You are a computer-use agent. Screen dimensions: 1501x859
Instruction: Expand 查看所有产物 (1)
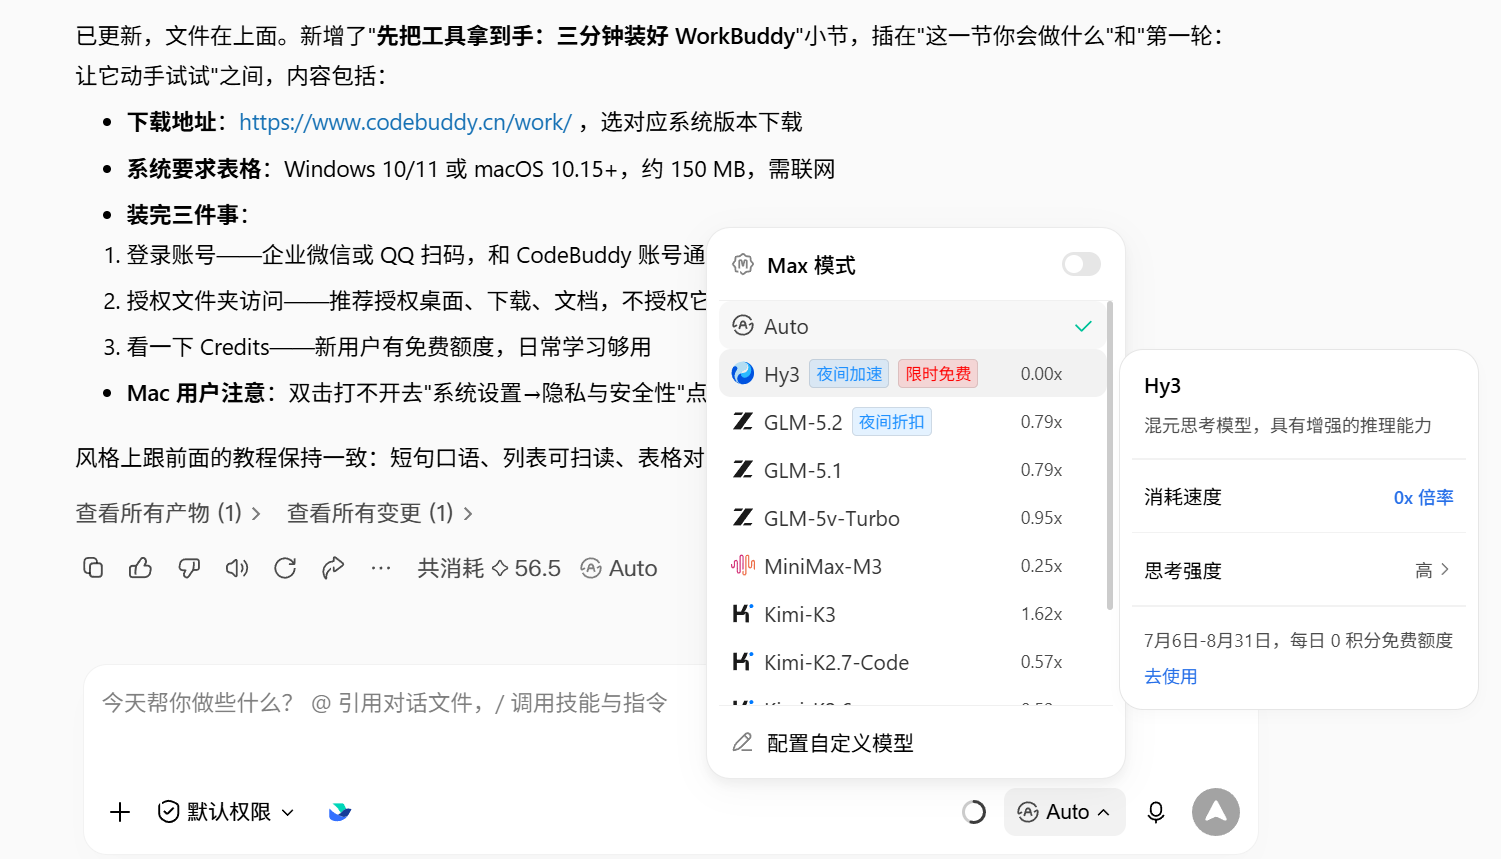pos(168,513)
